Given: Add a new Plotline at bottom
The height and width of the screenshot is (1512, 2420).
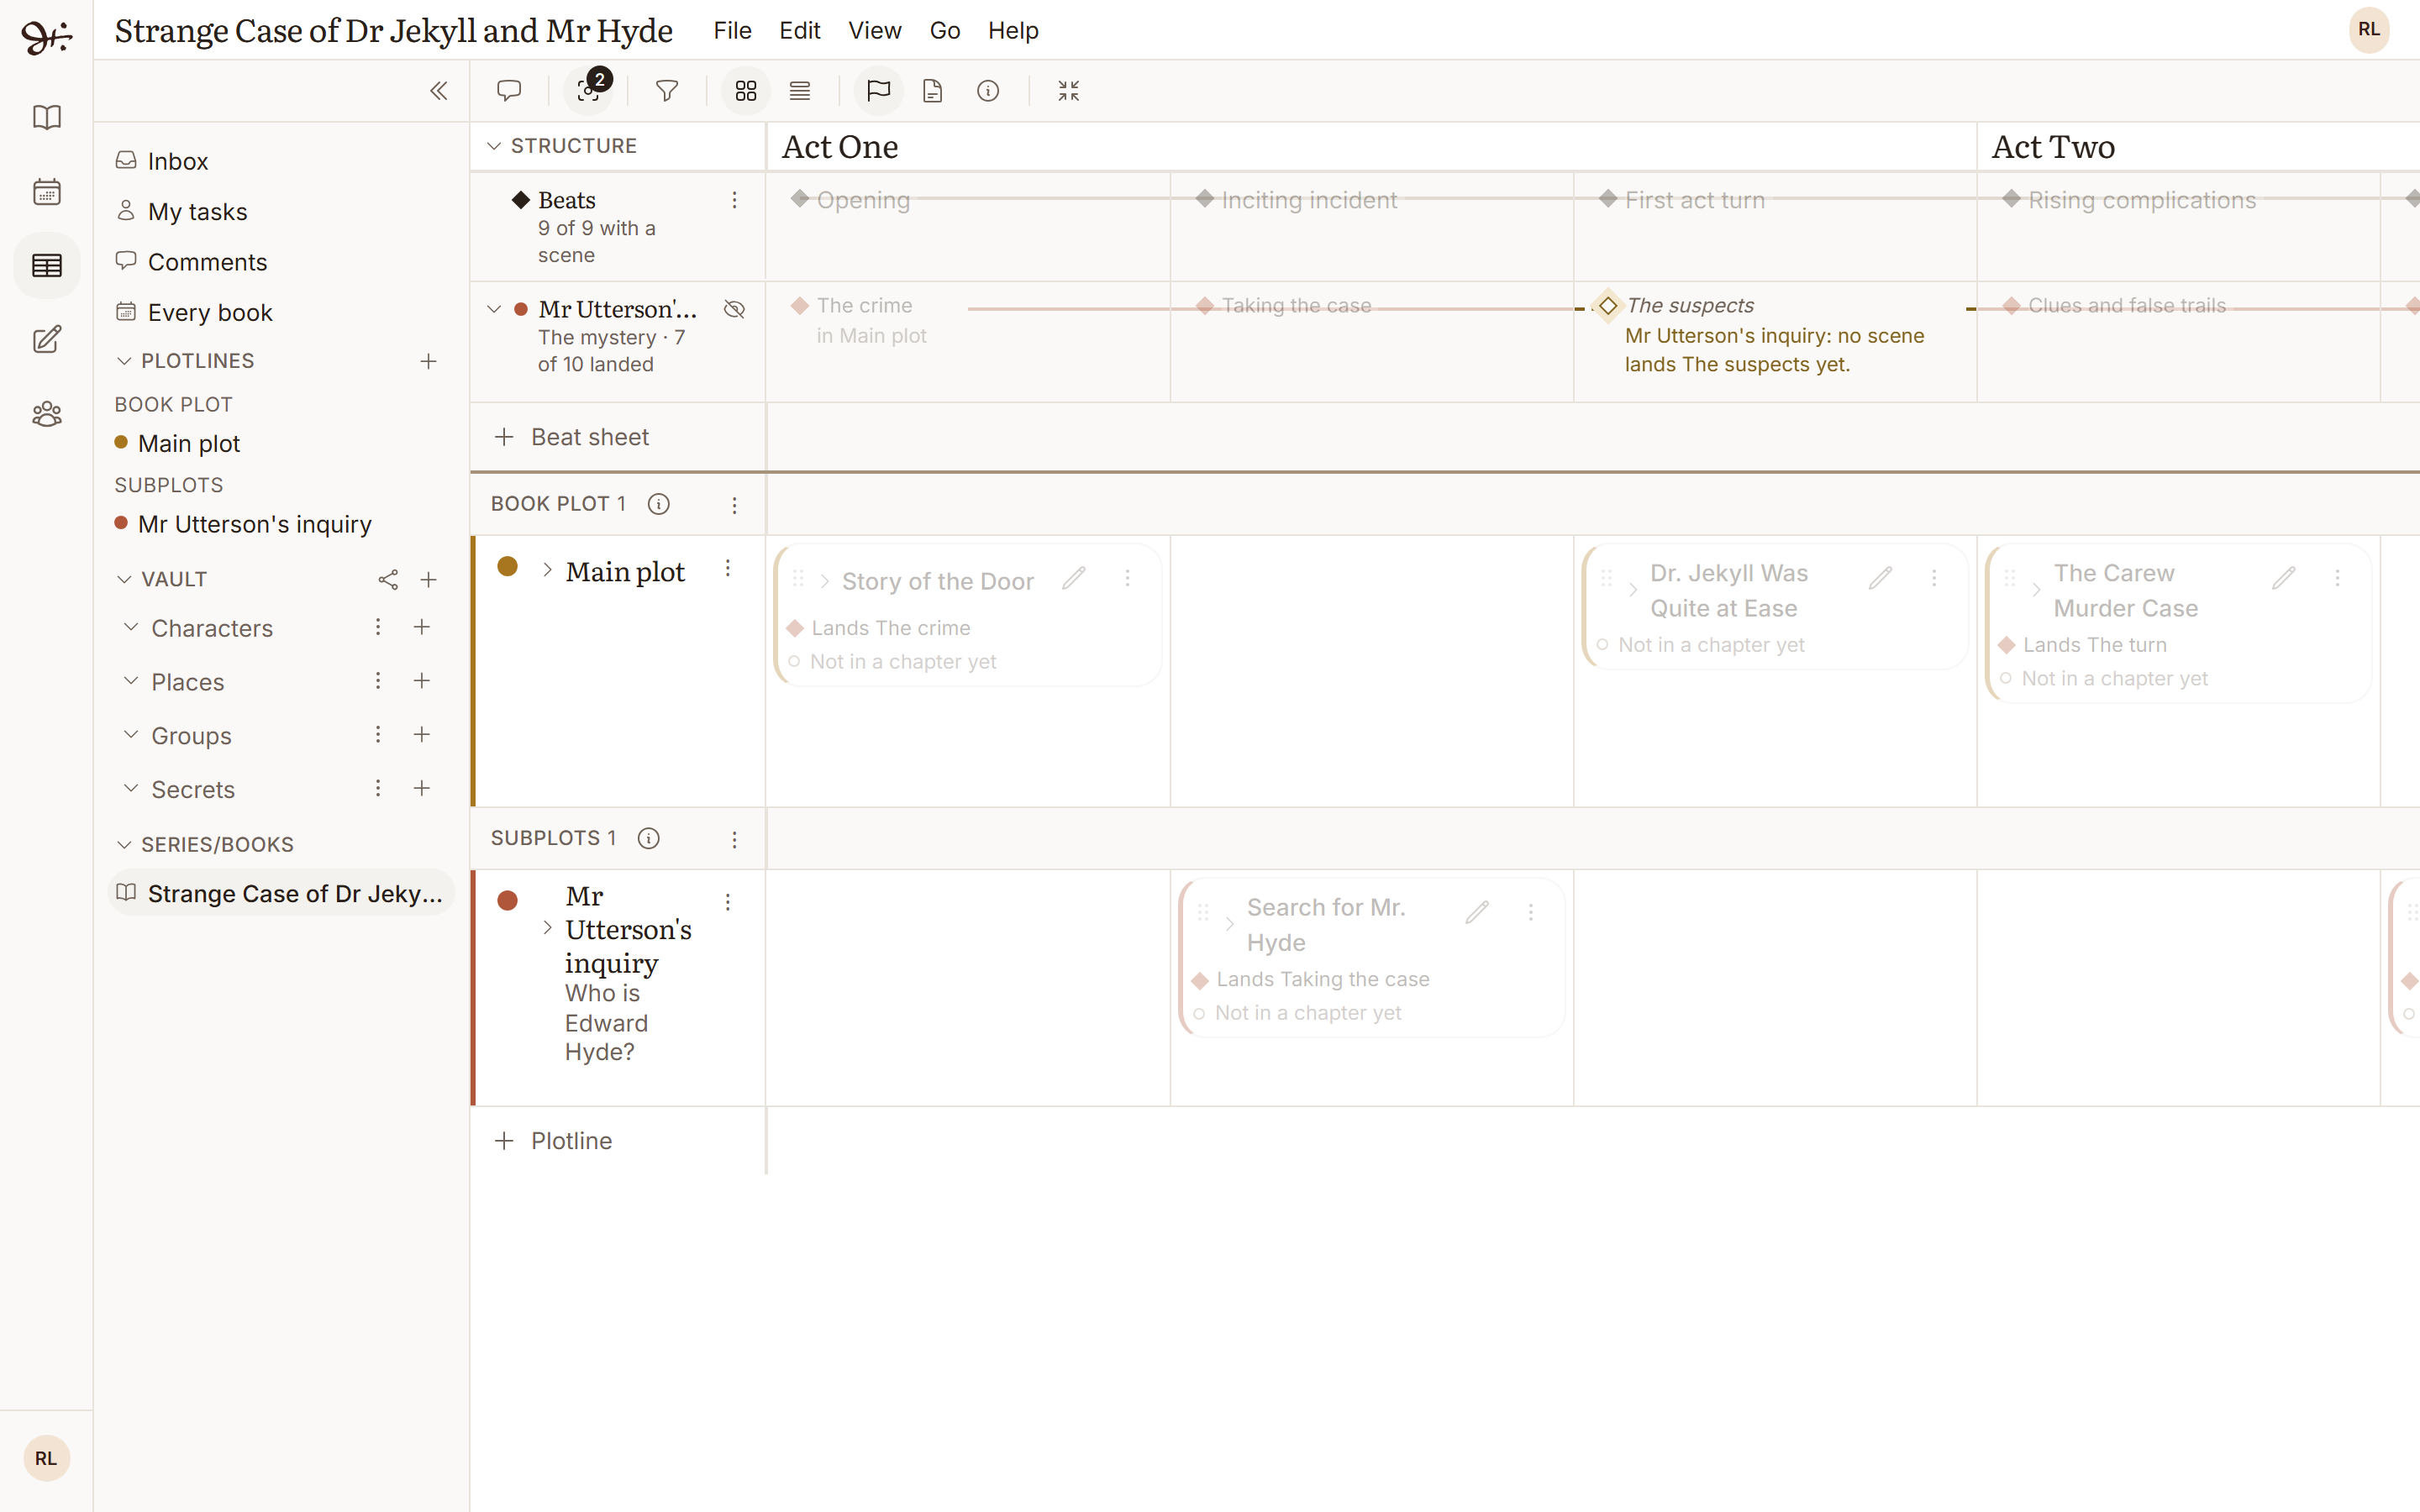Looking at the screenshot, I should point(554,1141).
